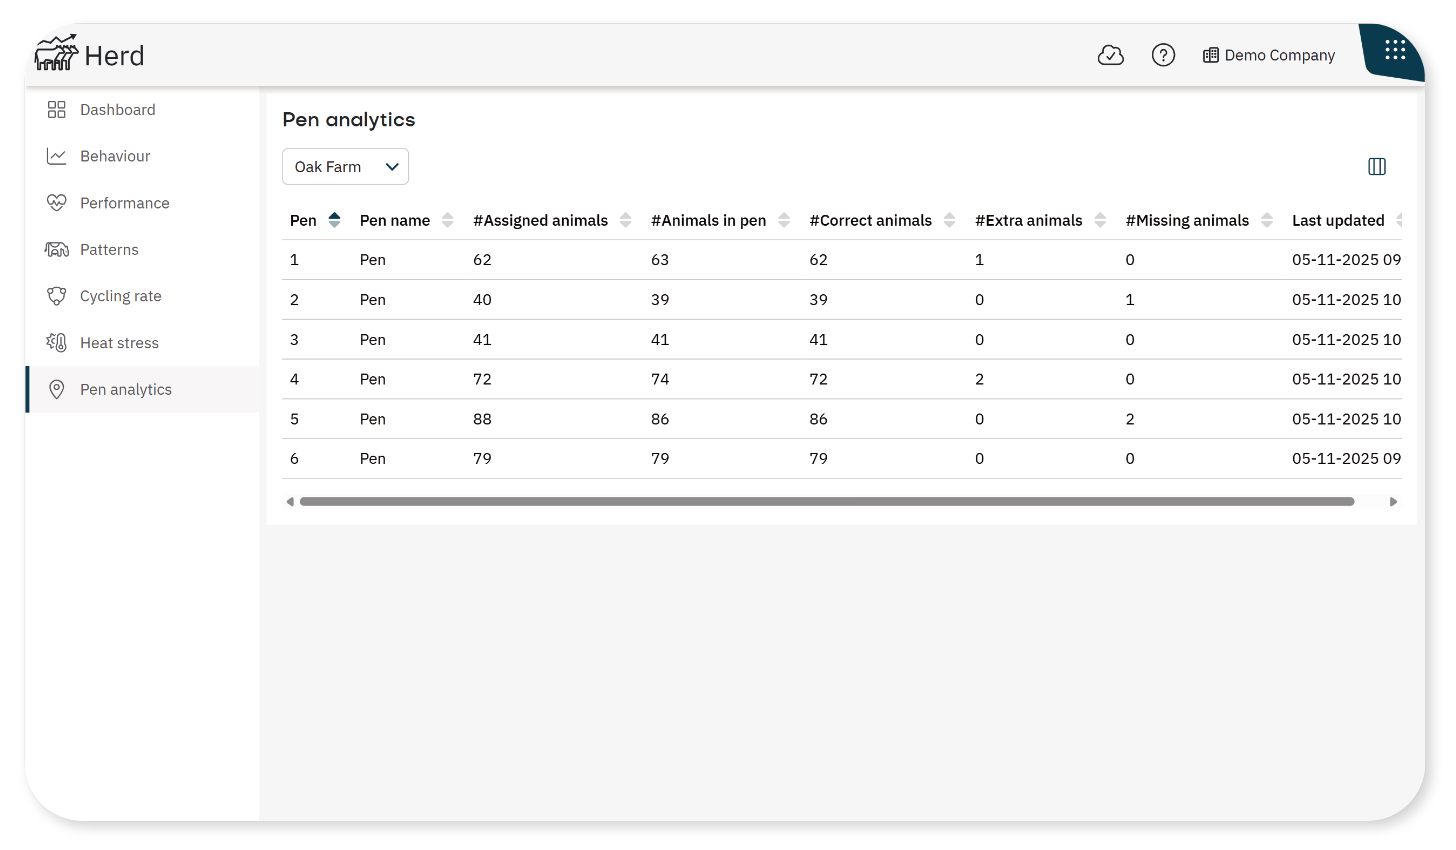The image size is (1456, 850).
Task: Open the Patterns link in sidebar
Action: 109,250
